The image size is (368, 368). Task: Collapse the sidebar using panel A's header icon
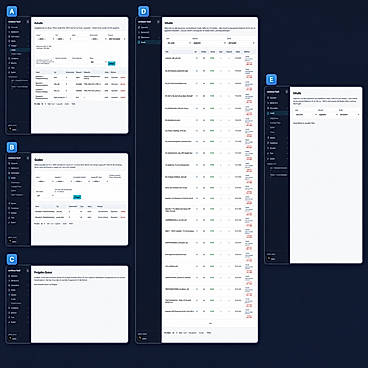27,22
